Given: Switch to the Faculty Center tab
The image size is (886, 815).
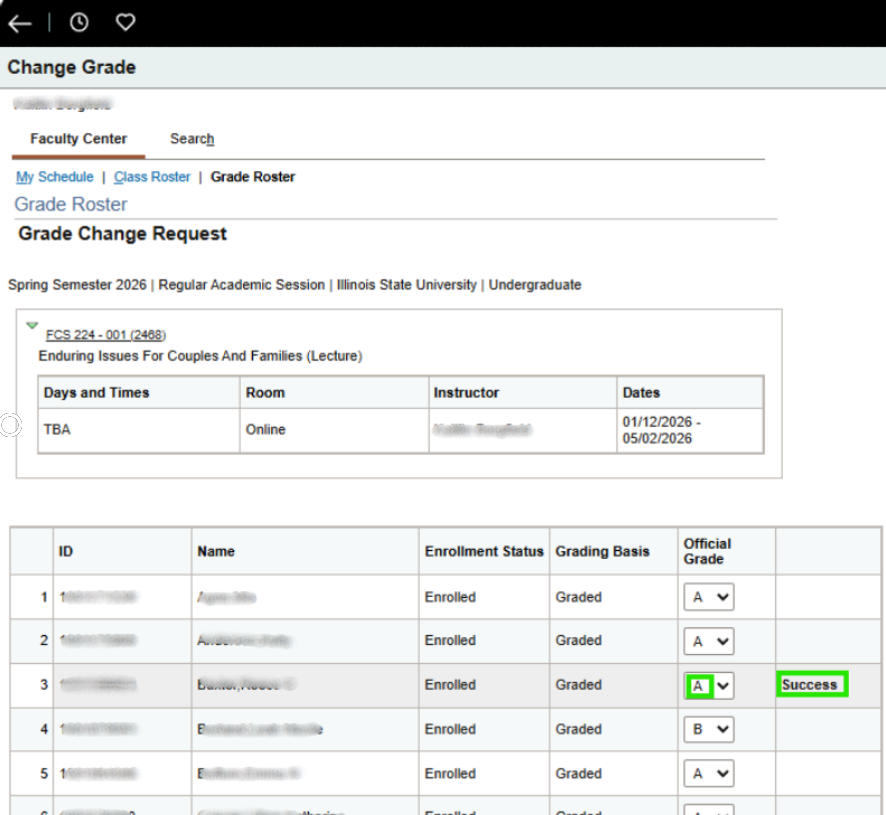Looking at the screenshot, I should click(x=79, y=139).
